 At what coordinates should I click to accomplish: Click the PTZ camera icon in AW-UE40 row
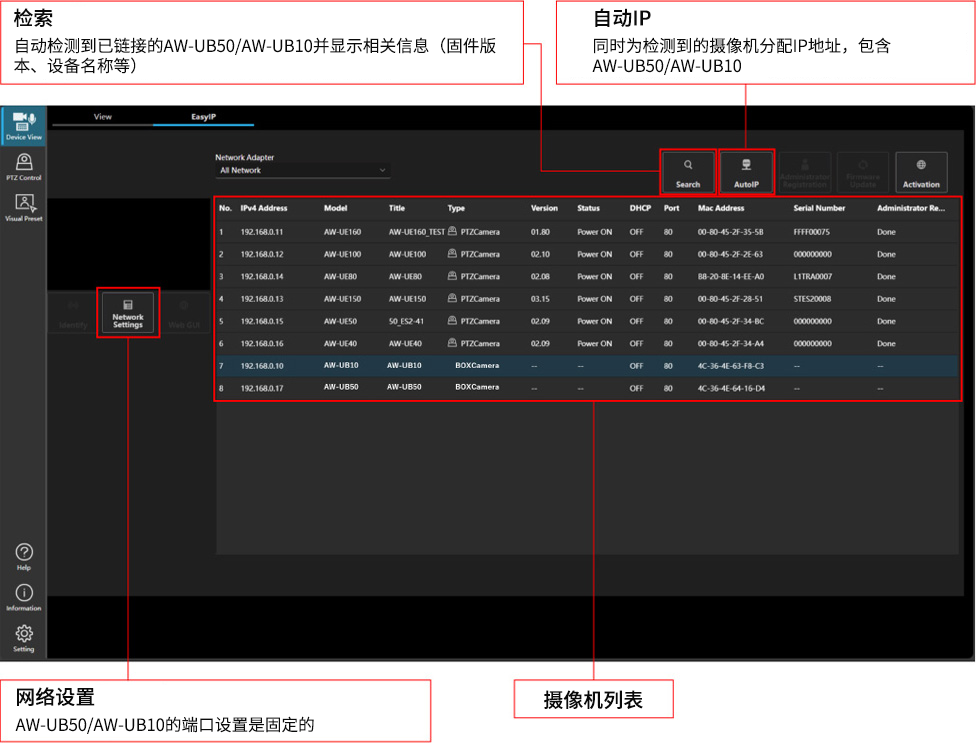(453, 343)
